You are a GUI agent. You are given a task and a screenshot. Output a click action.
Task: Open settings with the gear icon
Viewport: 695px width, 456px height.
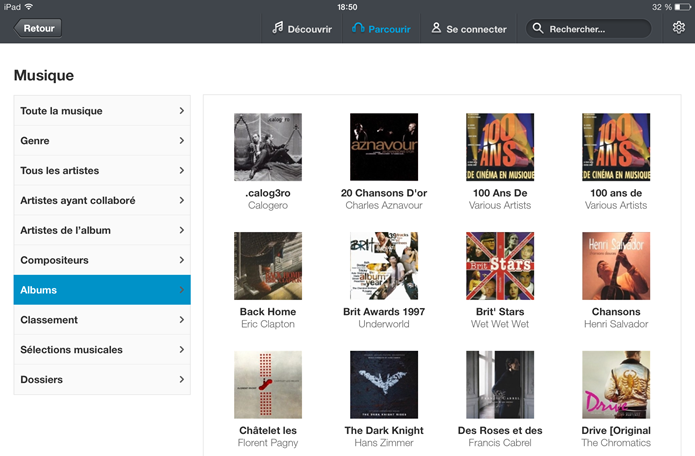pos(679,28)
